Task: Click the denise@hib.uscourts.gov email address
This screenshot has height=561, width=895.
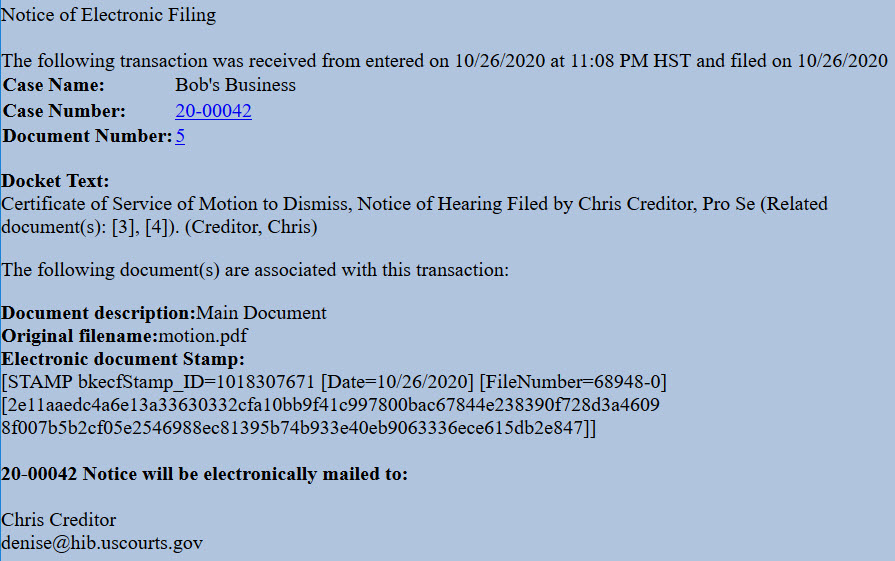Action: (102, 543)
